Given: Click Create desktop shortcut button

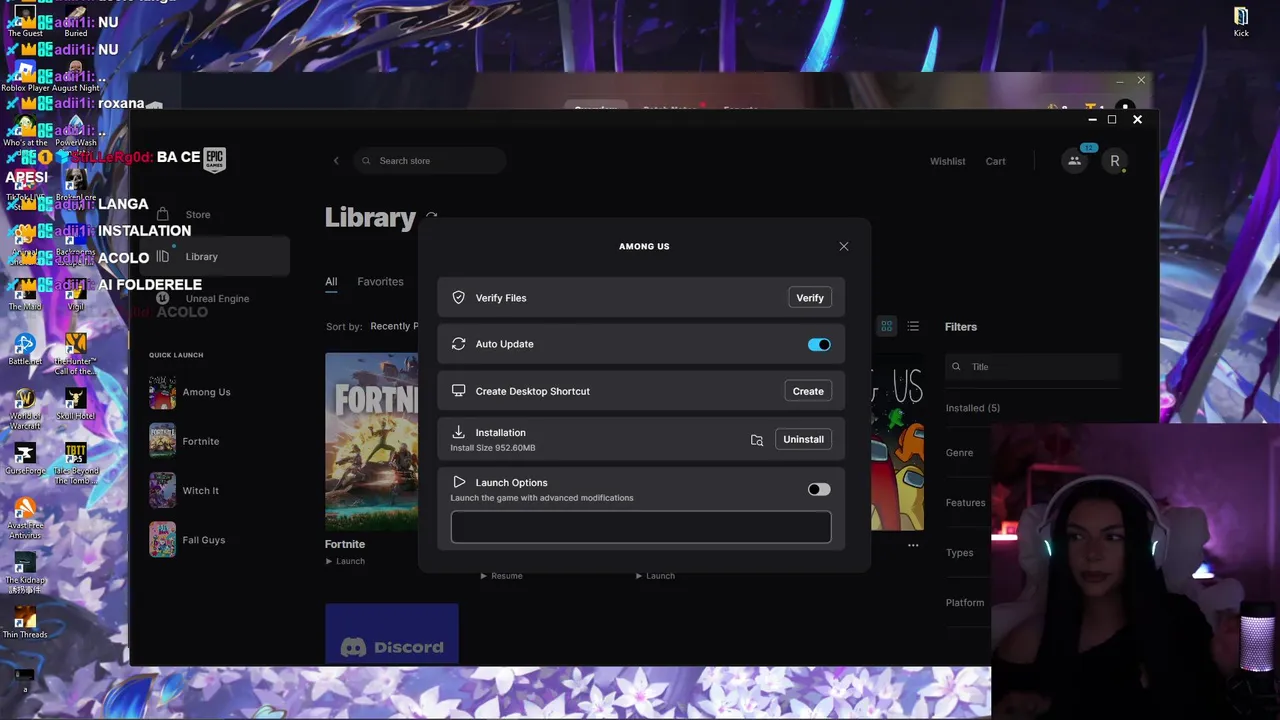Looking at the screenshot, I should [808, 391].
